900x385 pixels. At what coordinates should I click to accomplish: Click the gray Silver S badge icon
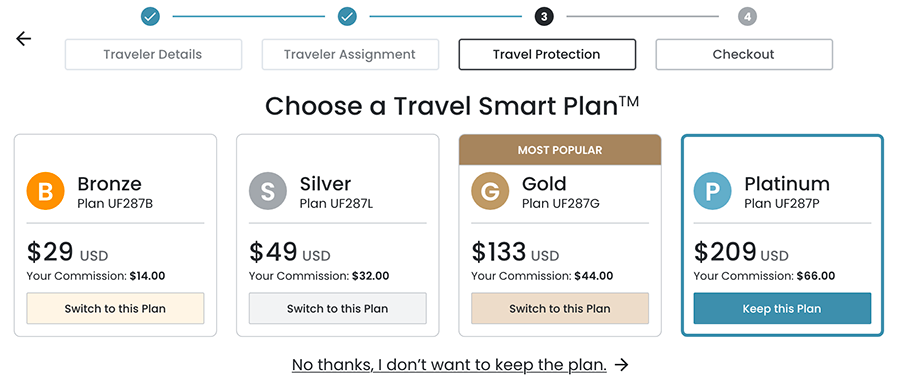(x=267, y=191)
